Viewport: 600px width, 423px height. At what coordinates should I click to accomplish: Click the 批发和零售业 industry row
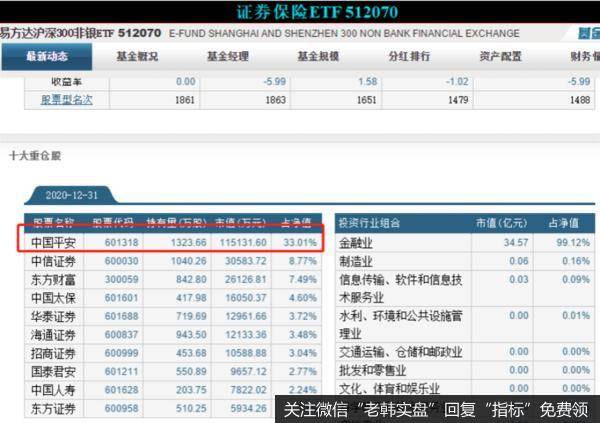click(x=465, y=370)
